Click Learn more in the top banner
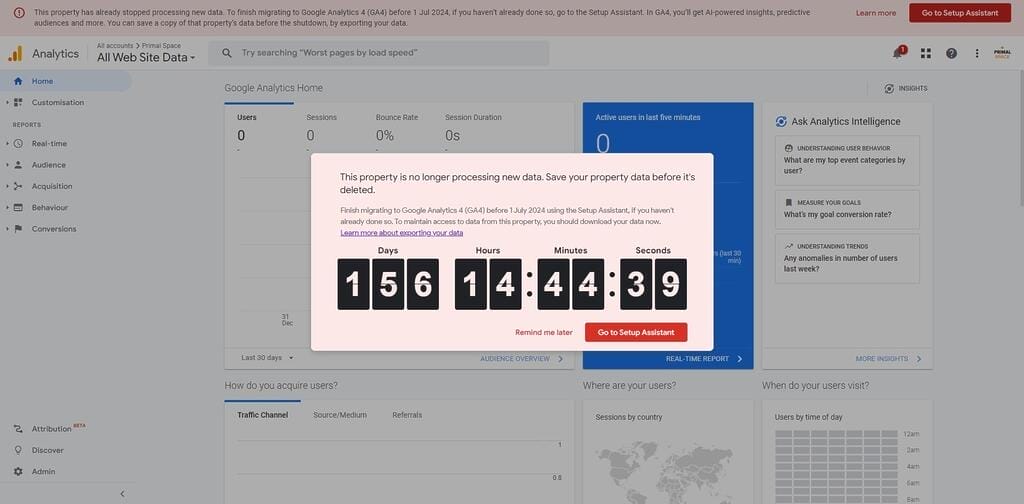The height and width of the screenshot is (504, 1024). coord(876,13)
